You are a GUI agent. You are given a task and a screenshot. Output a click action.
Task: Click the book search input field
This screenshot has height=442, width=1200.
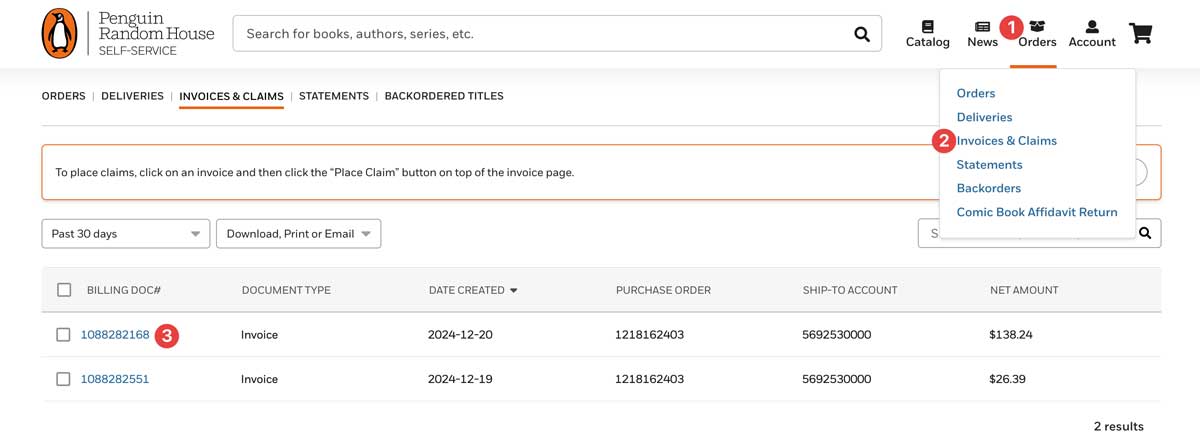coord(540,34)
